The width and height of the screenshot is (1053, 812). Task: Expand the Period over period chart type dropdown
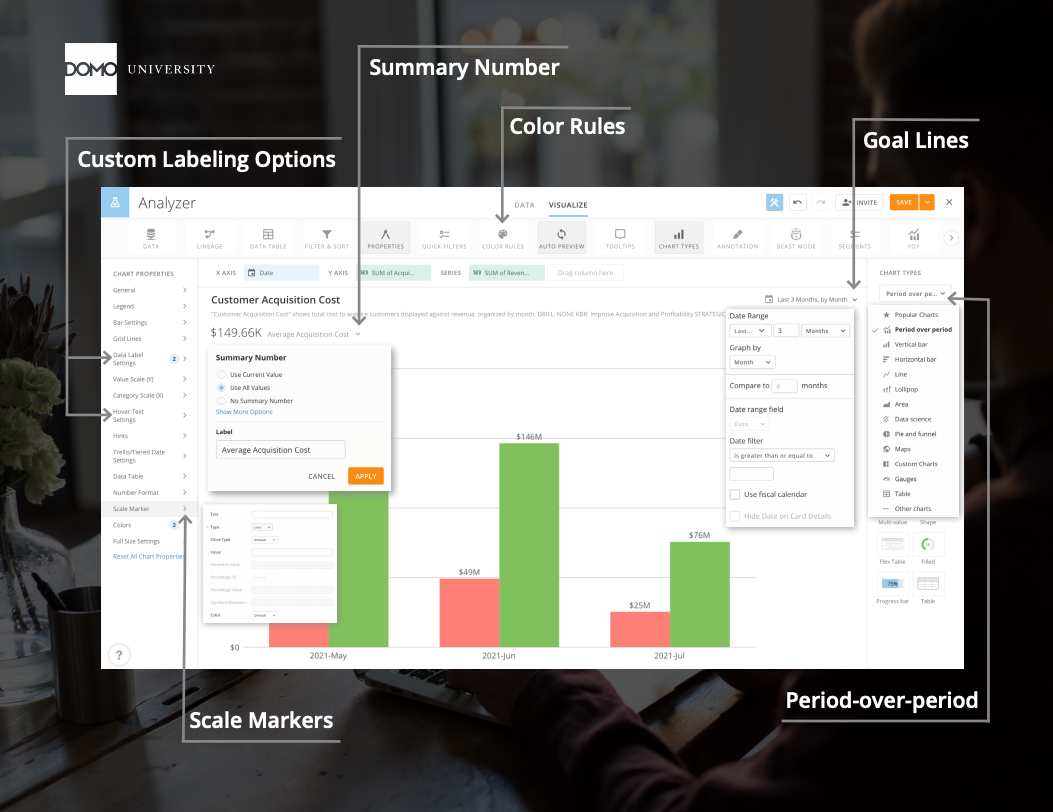[915, 294]
